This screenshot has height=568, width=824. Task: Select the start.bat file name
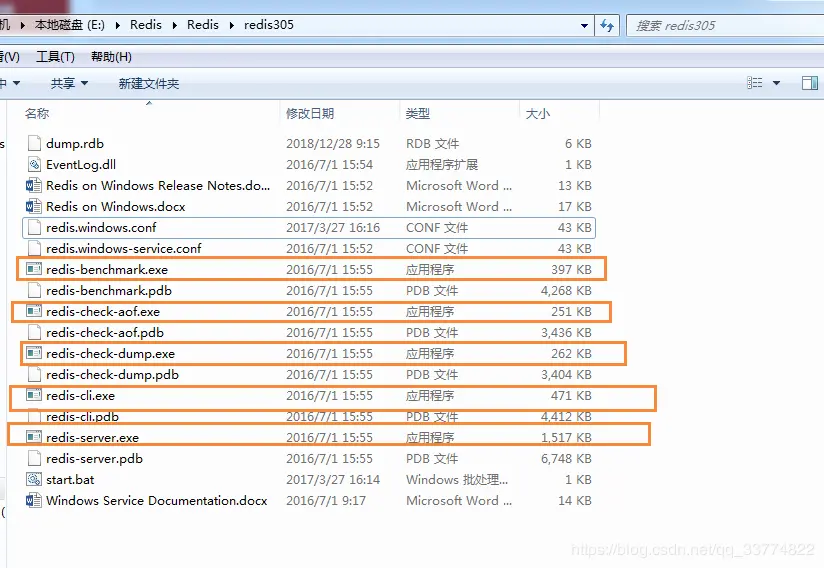[x=70, y=480]
